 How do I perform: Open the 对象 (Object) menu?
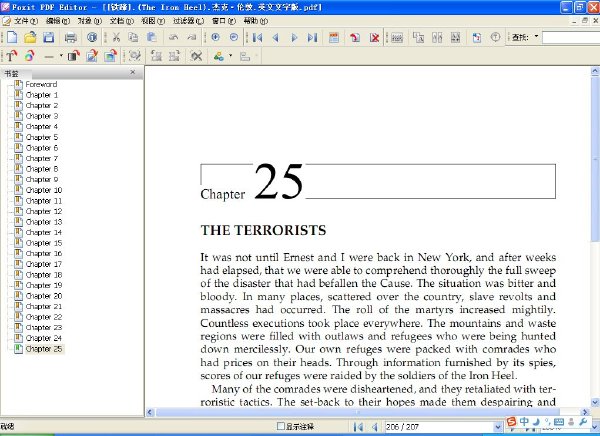(x=90, y=21)
